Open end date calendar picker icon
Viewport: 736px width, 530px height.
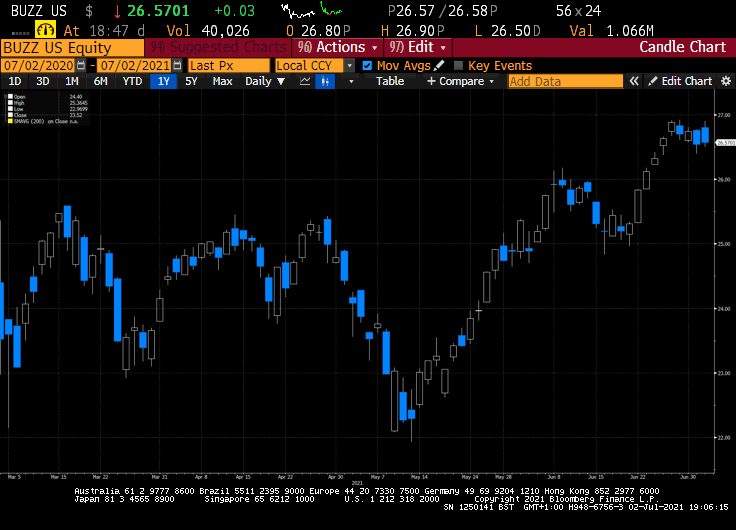pyautogui.click(x=177, y=65)
